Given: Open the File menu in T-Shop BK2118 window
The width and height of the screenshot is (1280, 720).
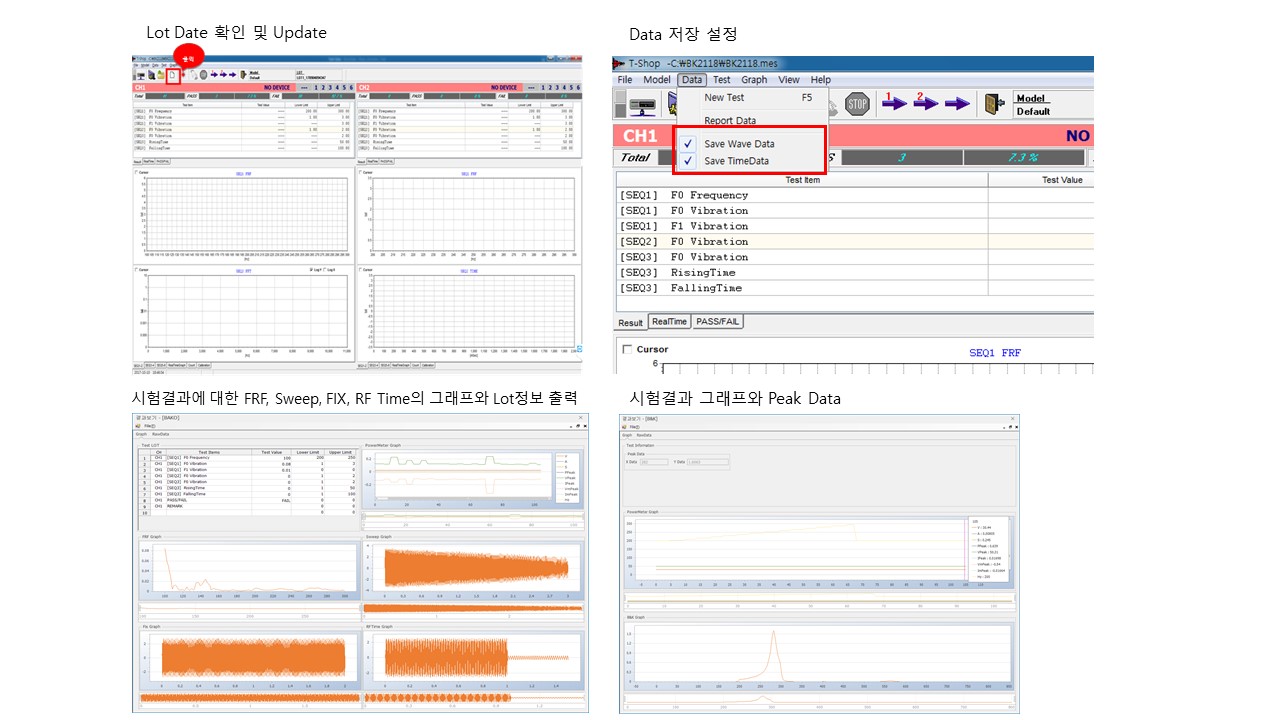Looking at the screenshot, I should click(625, 80).
